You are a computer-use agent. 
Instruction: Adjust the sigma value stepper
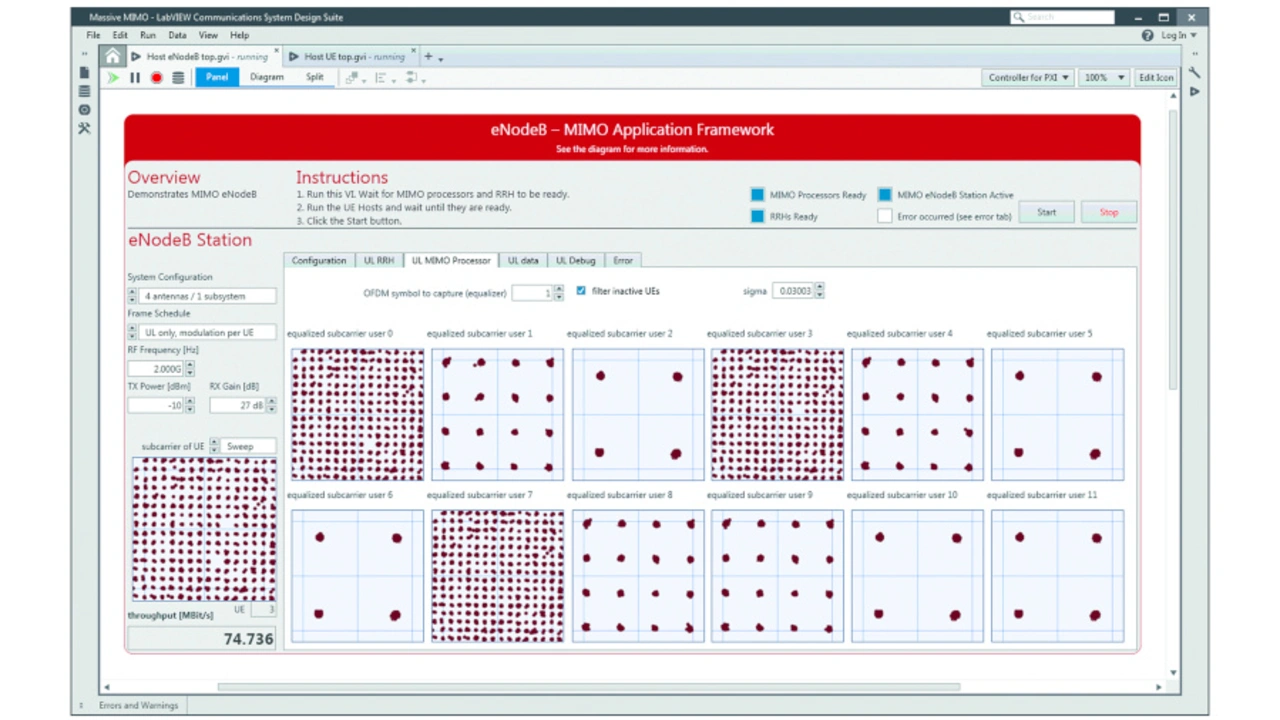(x=820, y=291)
